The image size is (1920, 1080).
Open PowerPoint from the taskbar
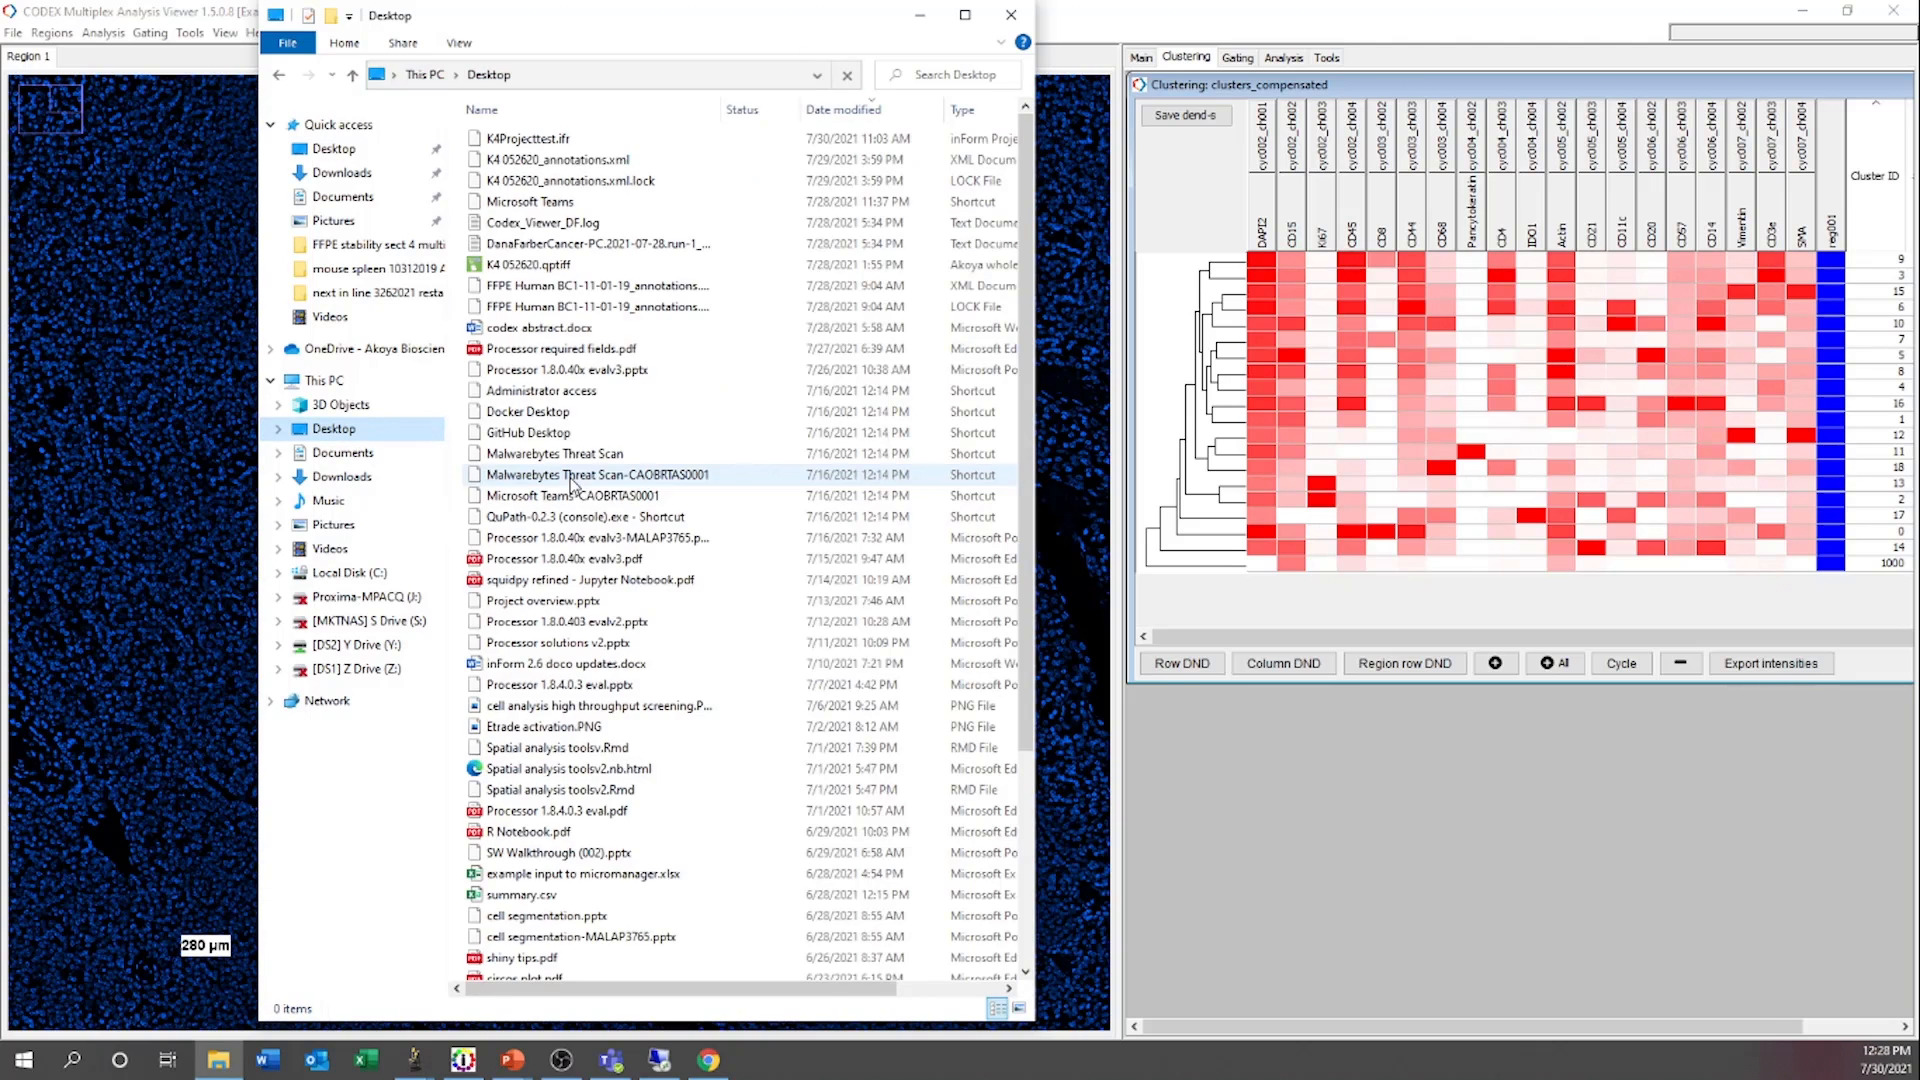(x=512, y=1060)
